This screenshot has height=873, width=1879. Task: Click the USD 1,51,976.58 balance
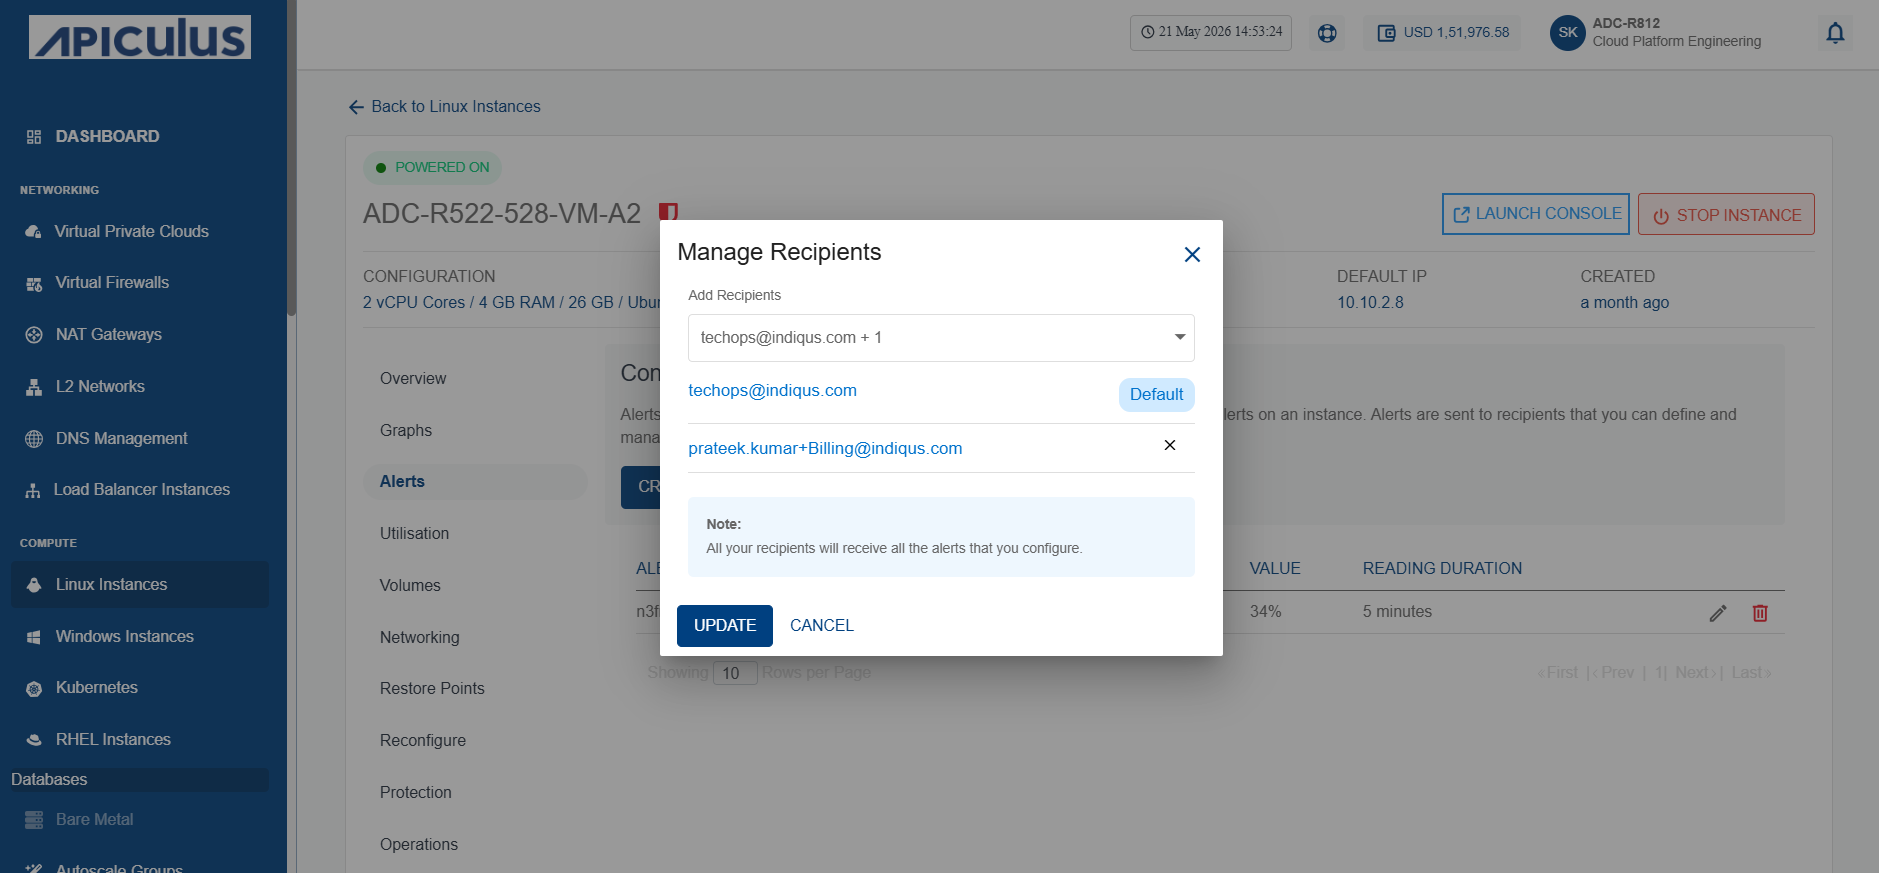click(x=1456, y=33)
